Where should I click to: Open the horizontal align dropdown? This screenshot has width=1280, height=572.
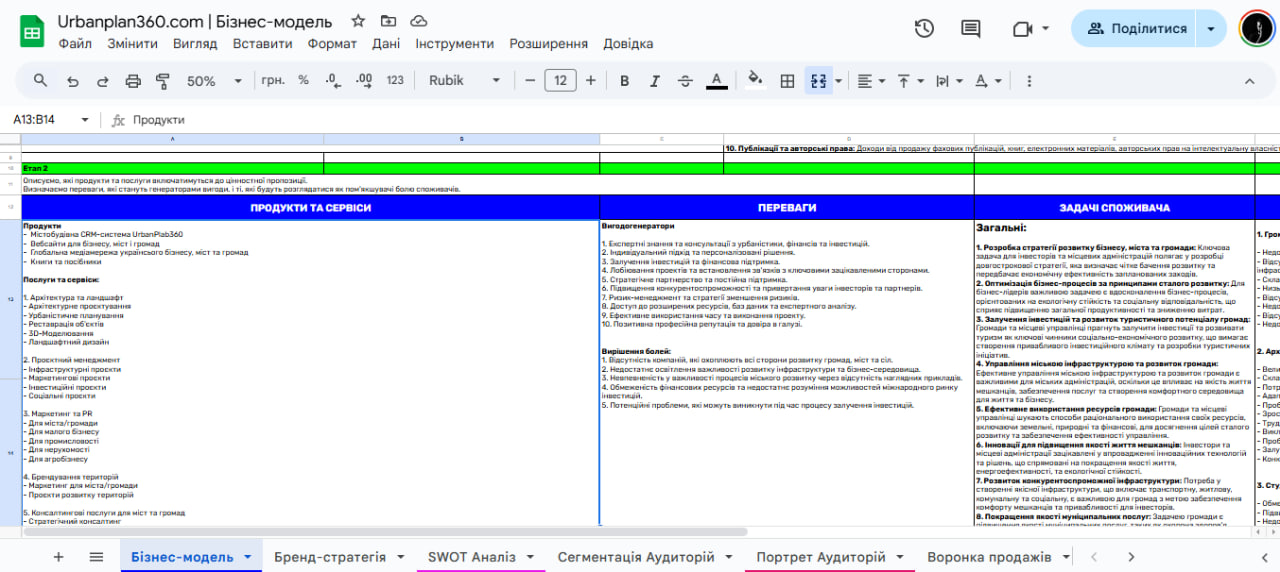[871, 81]
